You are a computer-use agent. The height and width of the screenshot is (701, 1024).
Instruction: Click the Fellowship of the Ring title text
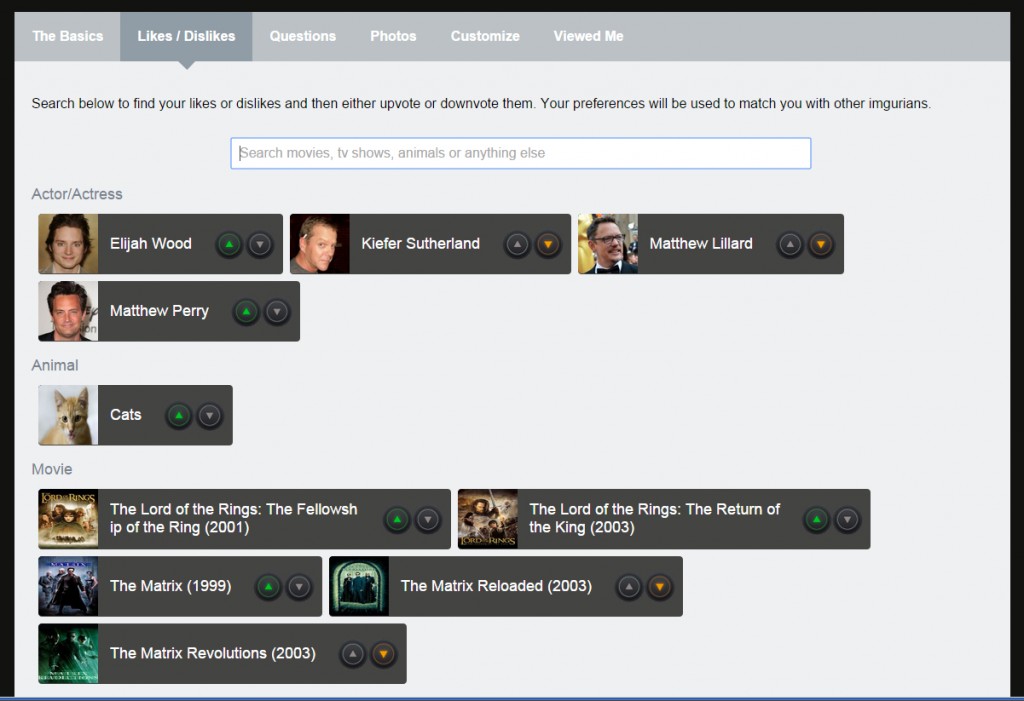point(234,518)
